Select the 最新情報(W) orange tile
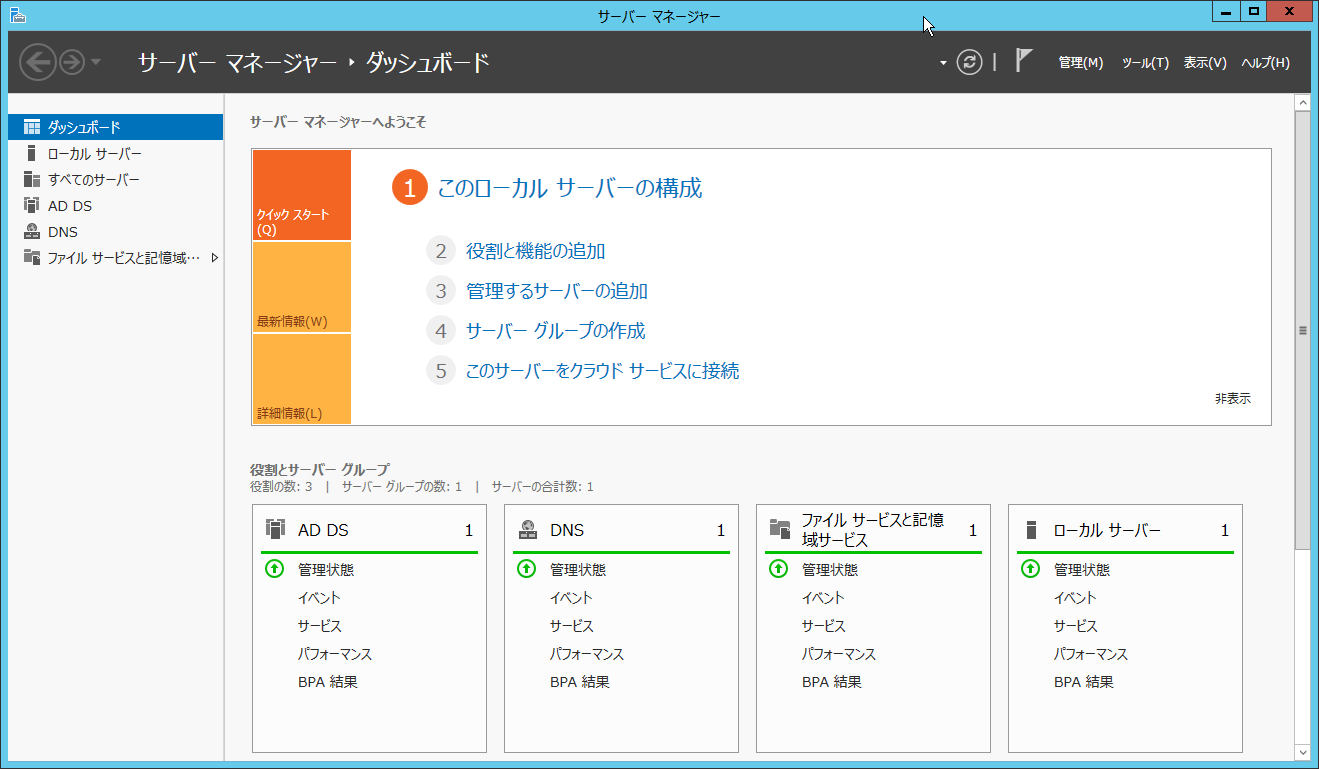Viewport: 1319px width, 769px height. click(x=302, y=287)
